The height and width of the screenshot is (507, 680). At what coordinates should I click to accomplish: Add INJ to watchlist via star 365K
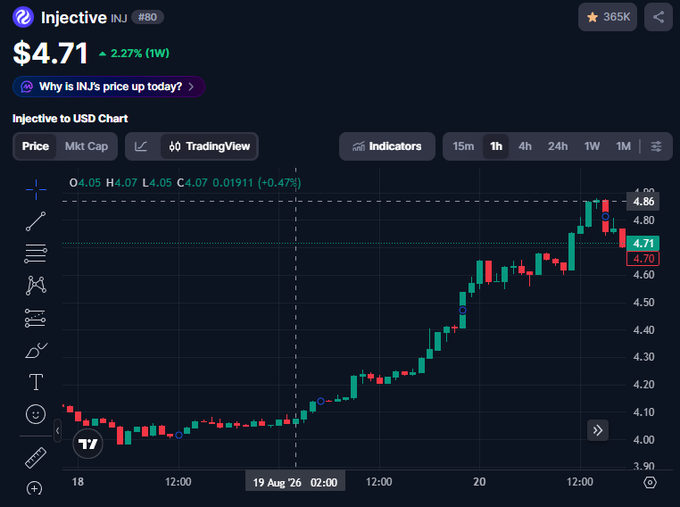(608, 17)
